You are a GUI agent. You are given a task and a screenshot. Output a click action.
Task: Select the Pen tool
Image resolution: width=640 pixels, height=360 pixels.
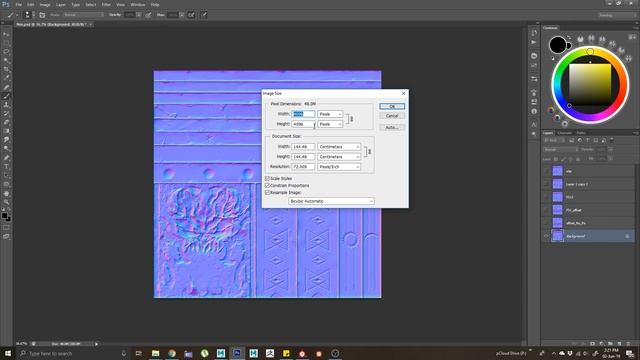(6, 158)
